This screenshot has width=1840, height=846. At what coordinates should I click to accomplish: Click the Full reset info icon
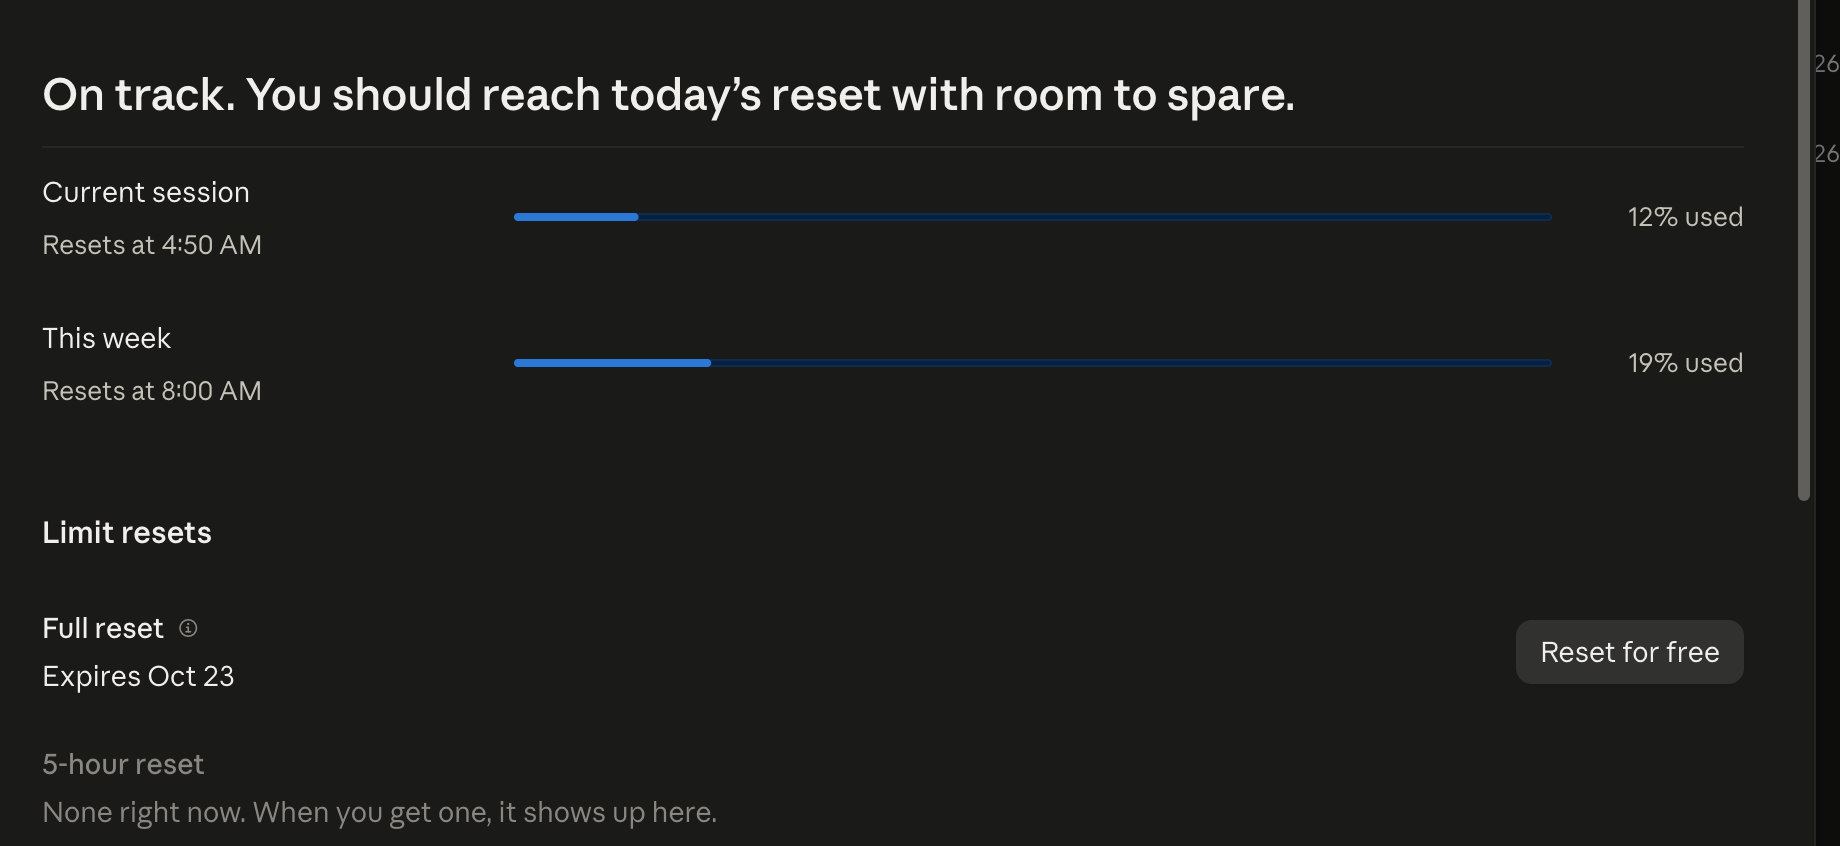[x=188, y=628]
